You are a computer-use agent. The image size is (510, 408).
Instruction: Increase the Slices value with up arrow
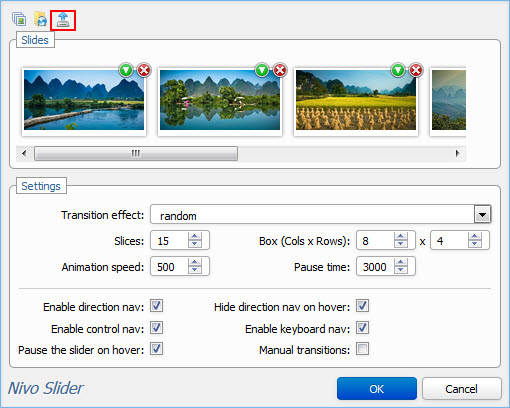pyautogui.click(x=195, y=236)
